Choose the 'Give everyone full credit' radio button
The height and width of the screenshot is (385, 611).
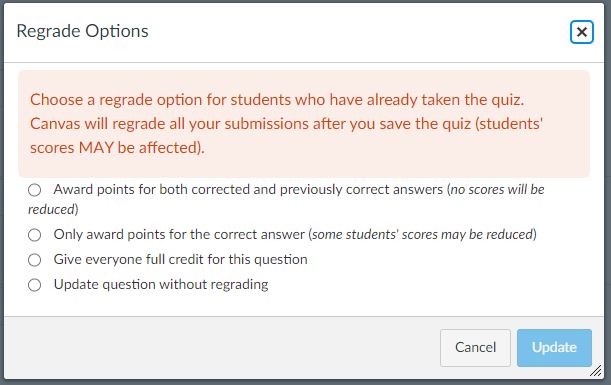(x=34, y=260)
